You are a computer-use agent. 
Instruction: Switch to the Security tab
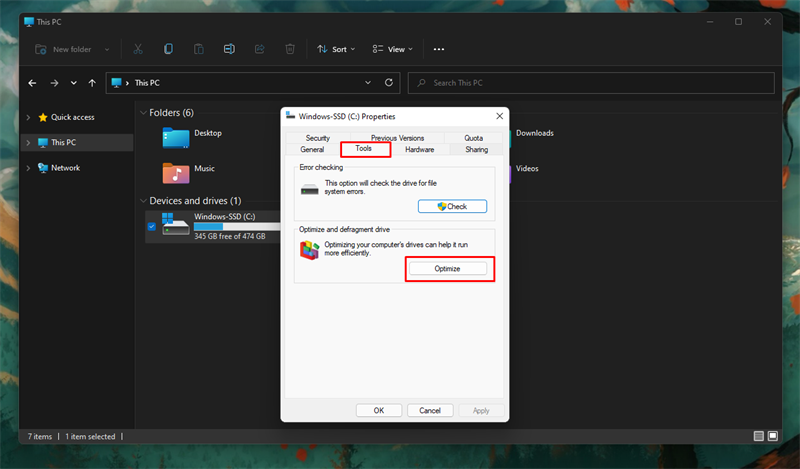pos(317,138)
